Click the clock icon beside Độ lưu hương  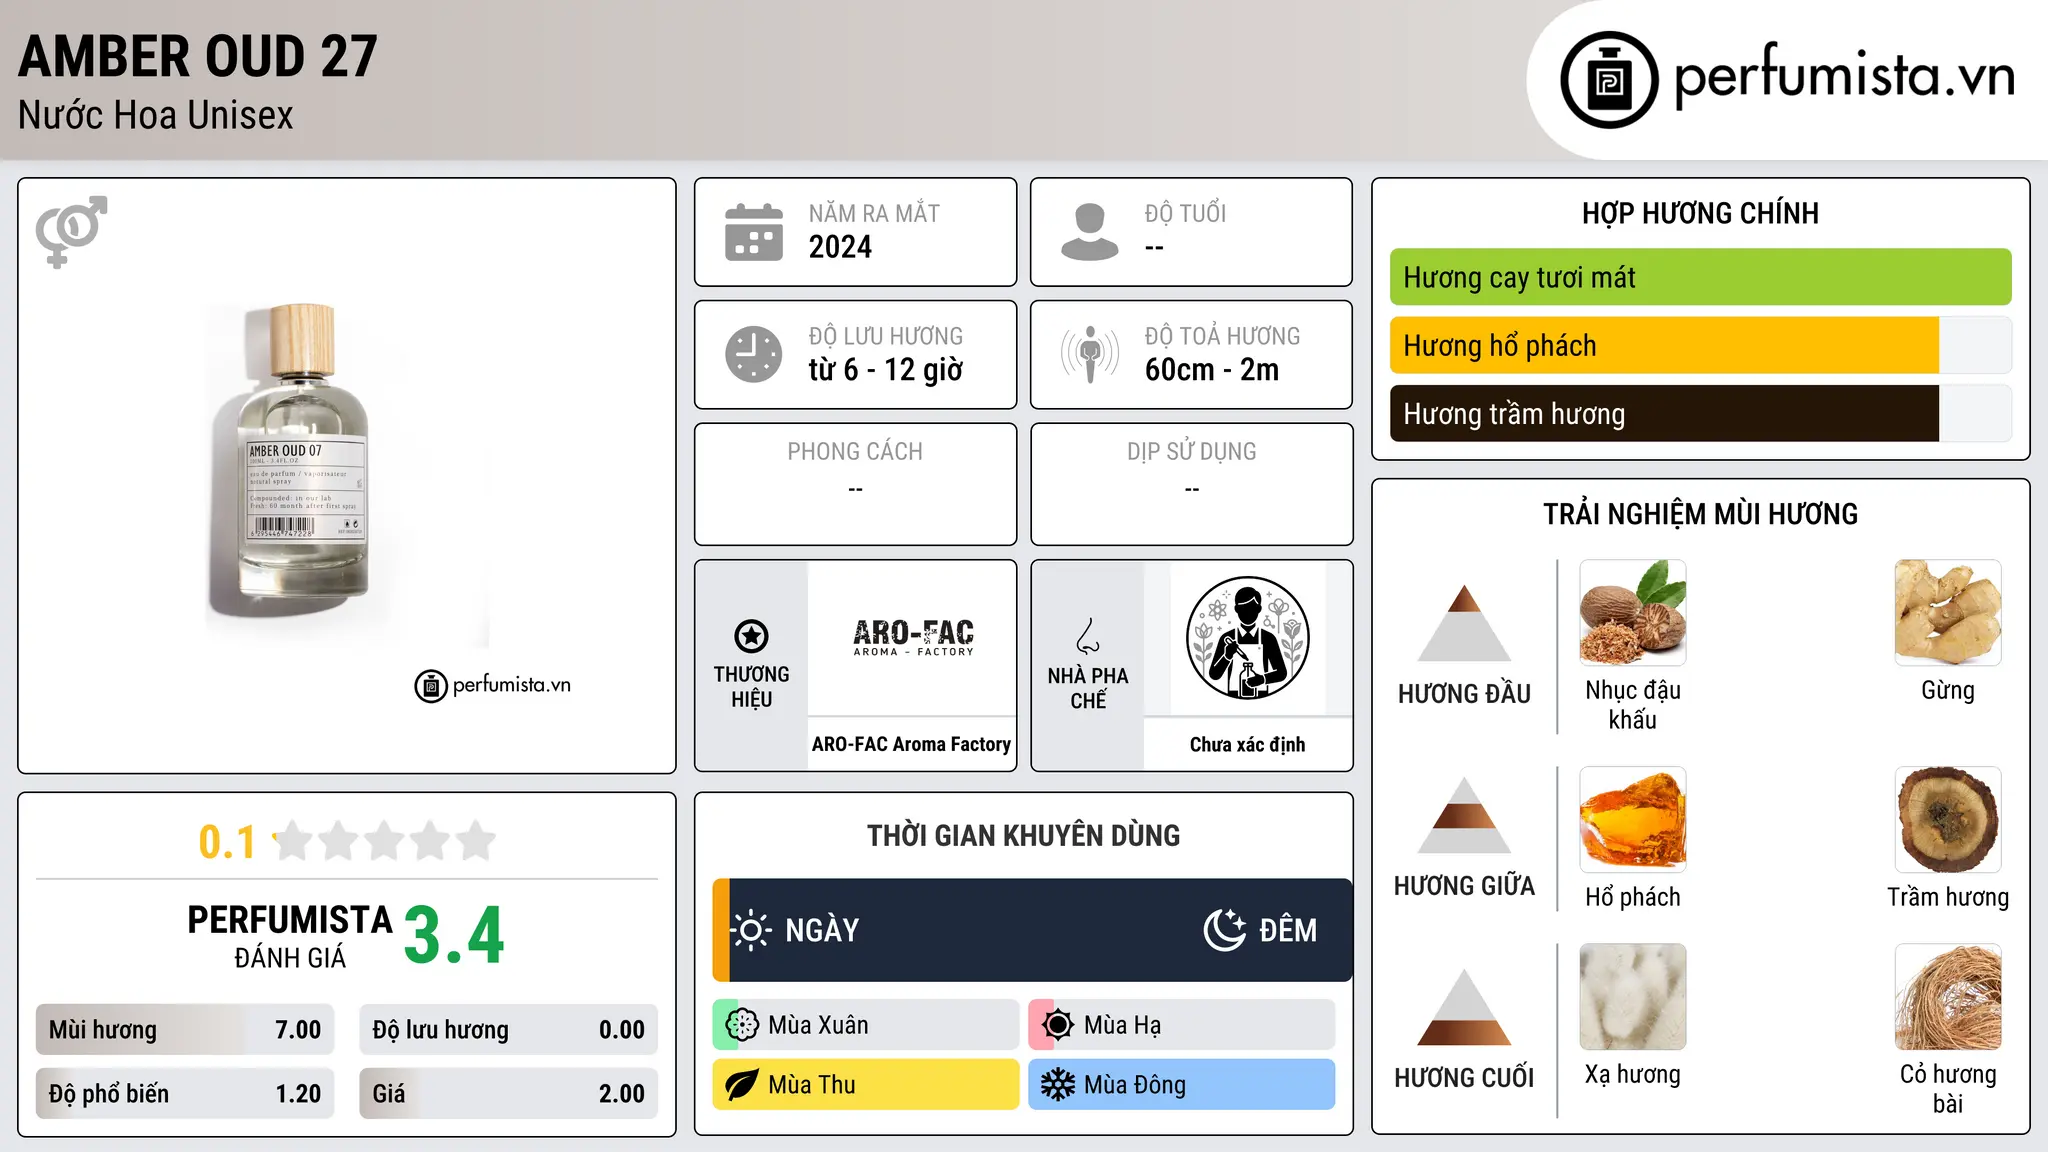[x=754, y=354]
